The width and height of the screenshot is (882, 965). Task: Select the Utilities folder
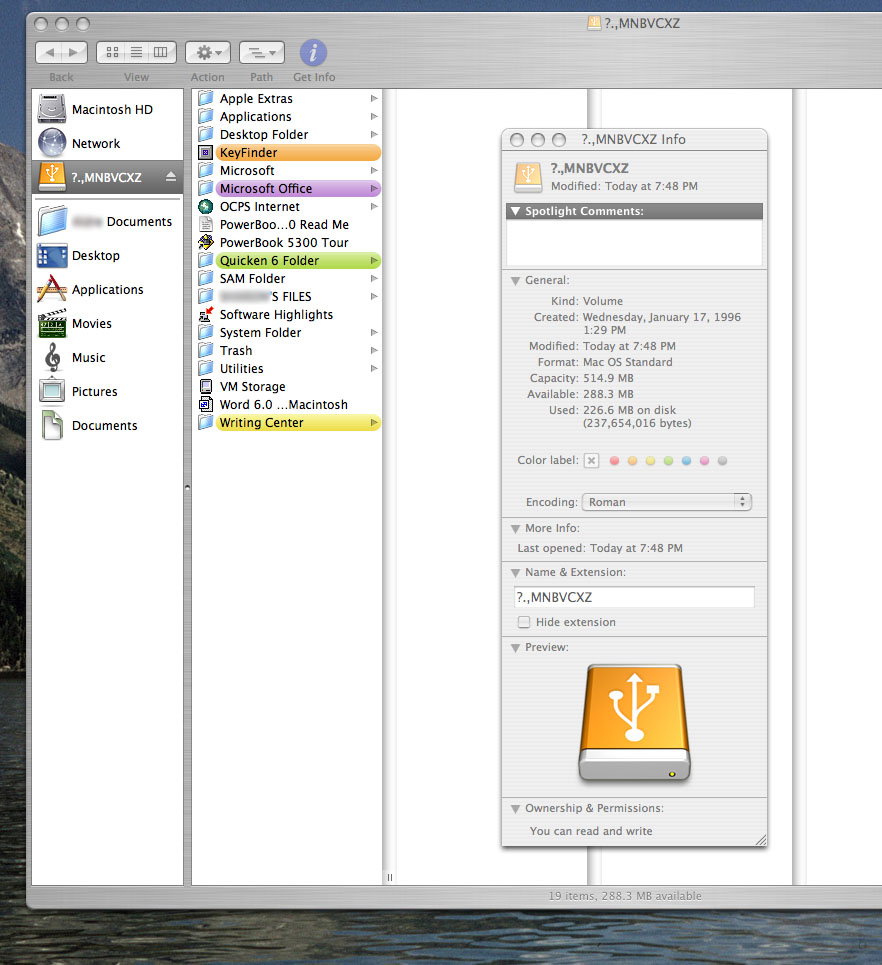pos(289,369)
